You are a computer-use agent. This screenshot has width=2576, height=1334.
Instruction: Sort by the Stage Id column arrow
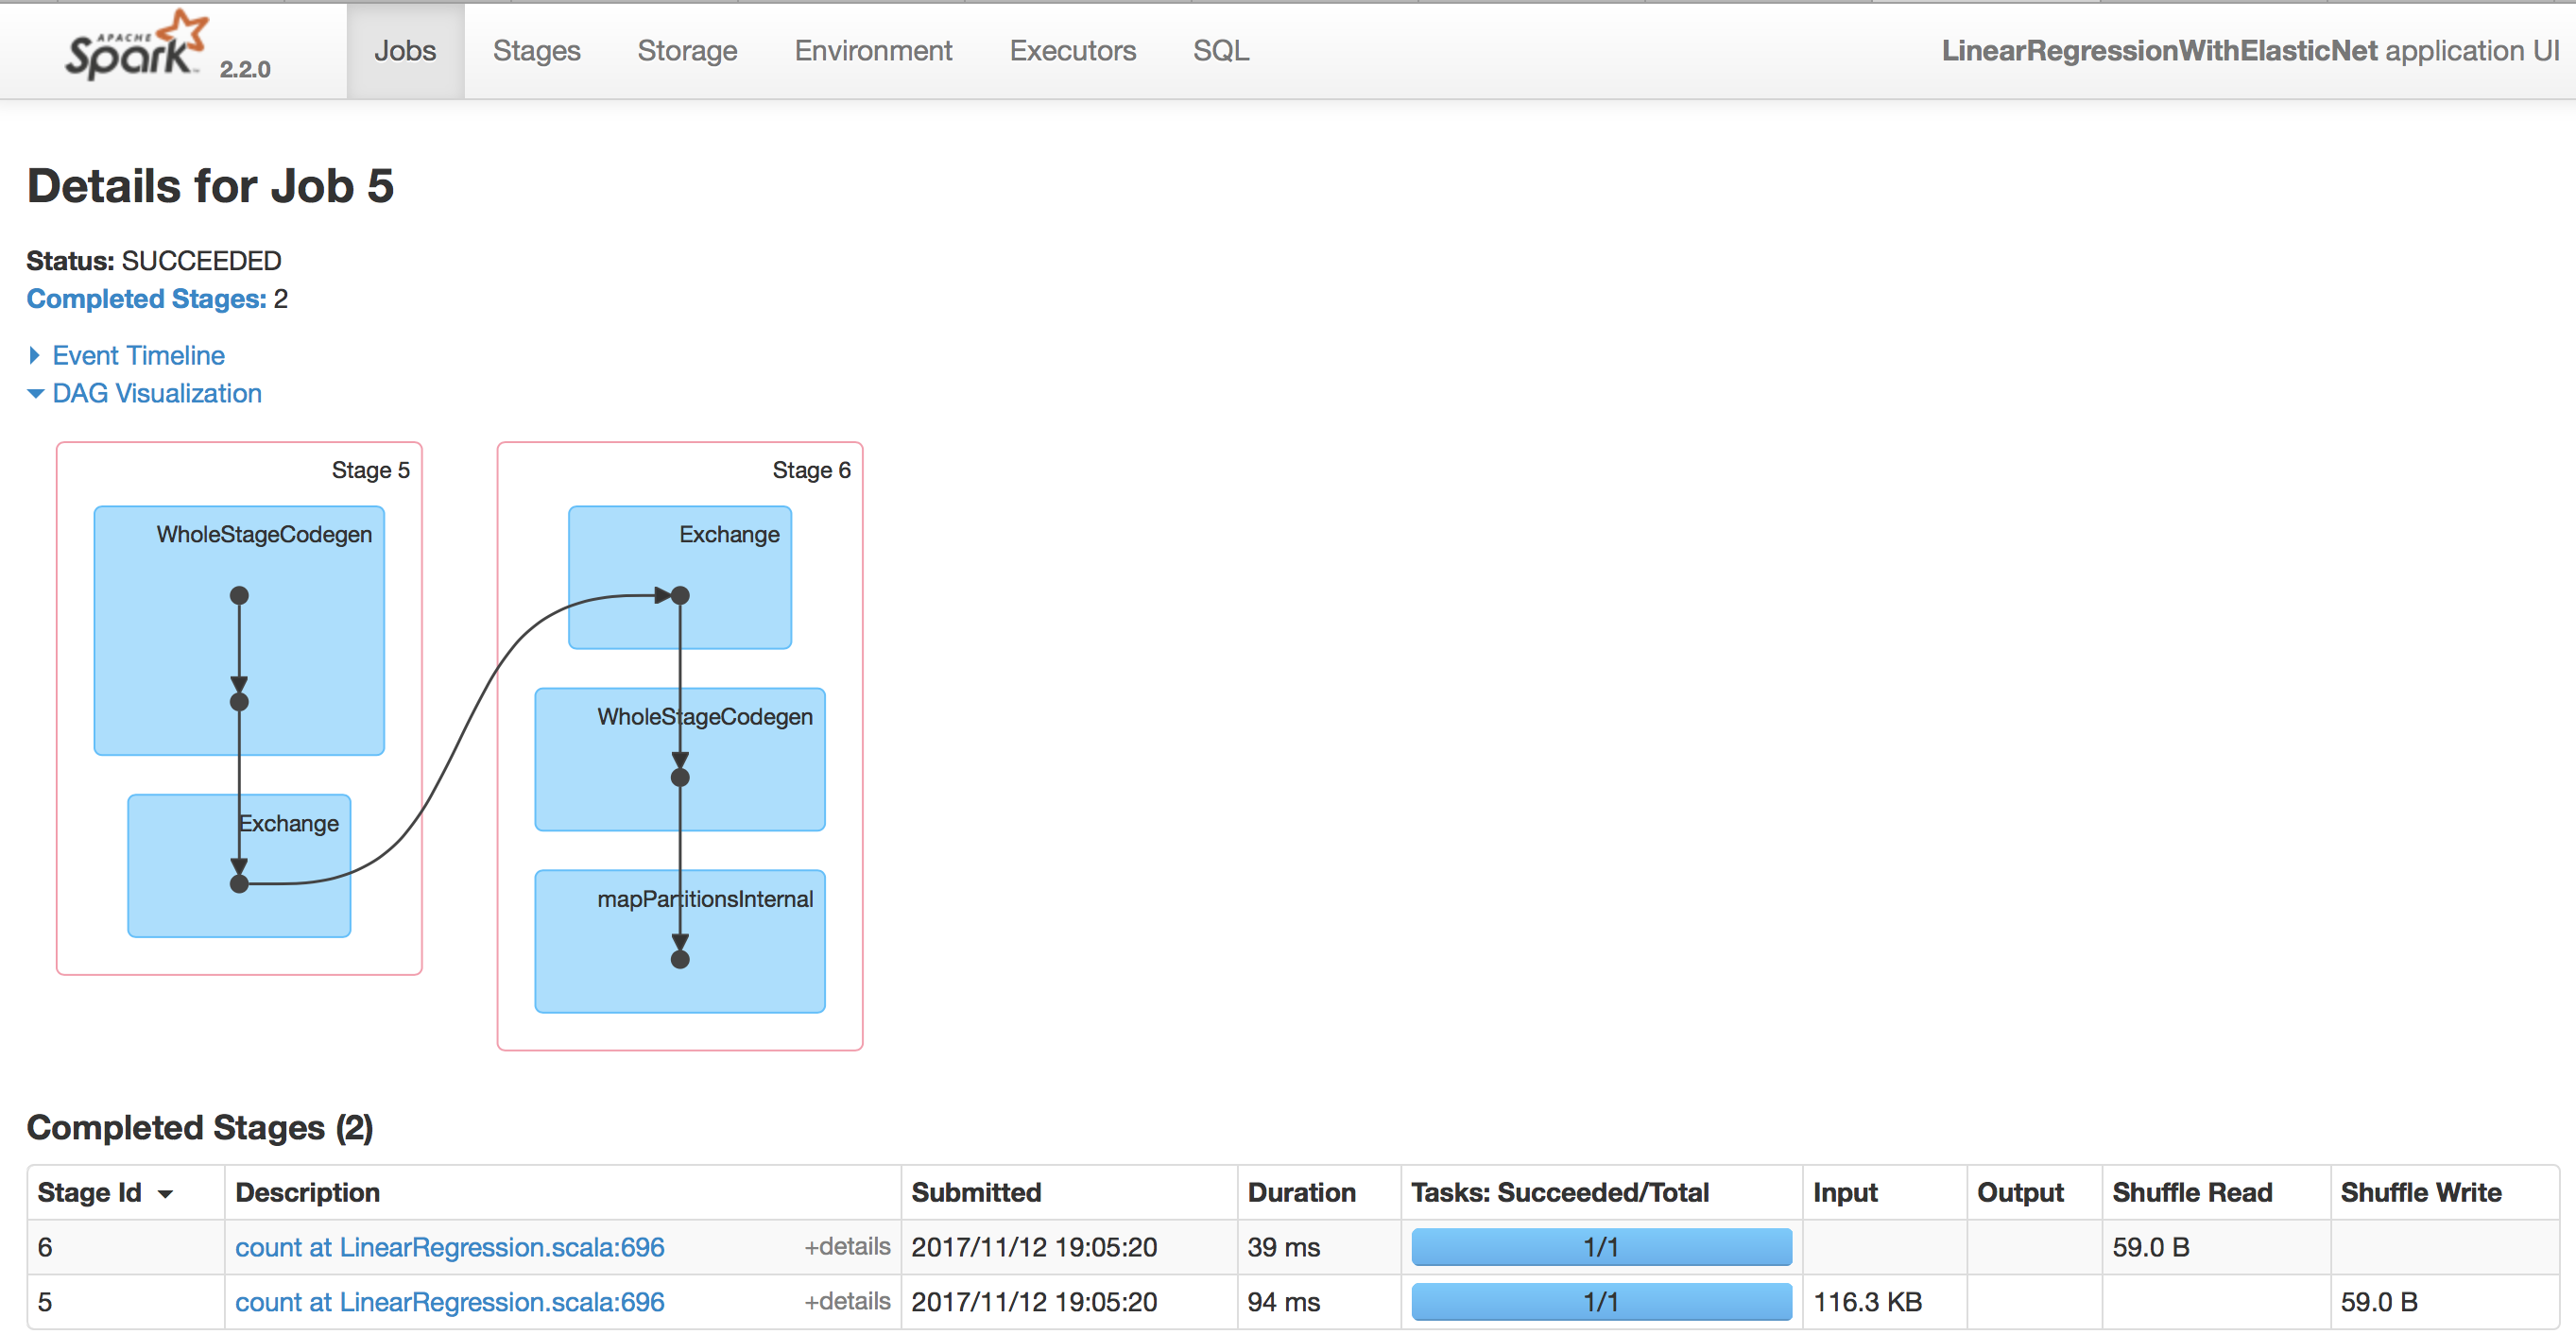pos(166,1193)
